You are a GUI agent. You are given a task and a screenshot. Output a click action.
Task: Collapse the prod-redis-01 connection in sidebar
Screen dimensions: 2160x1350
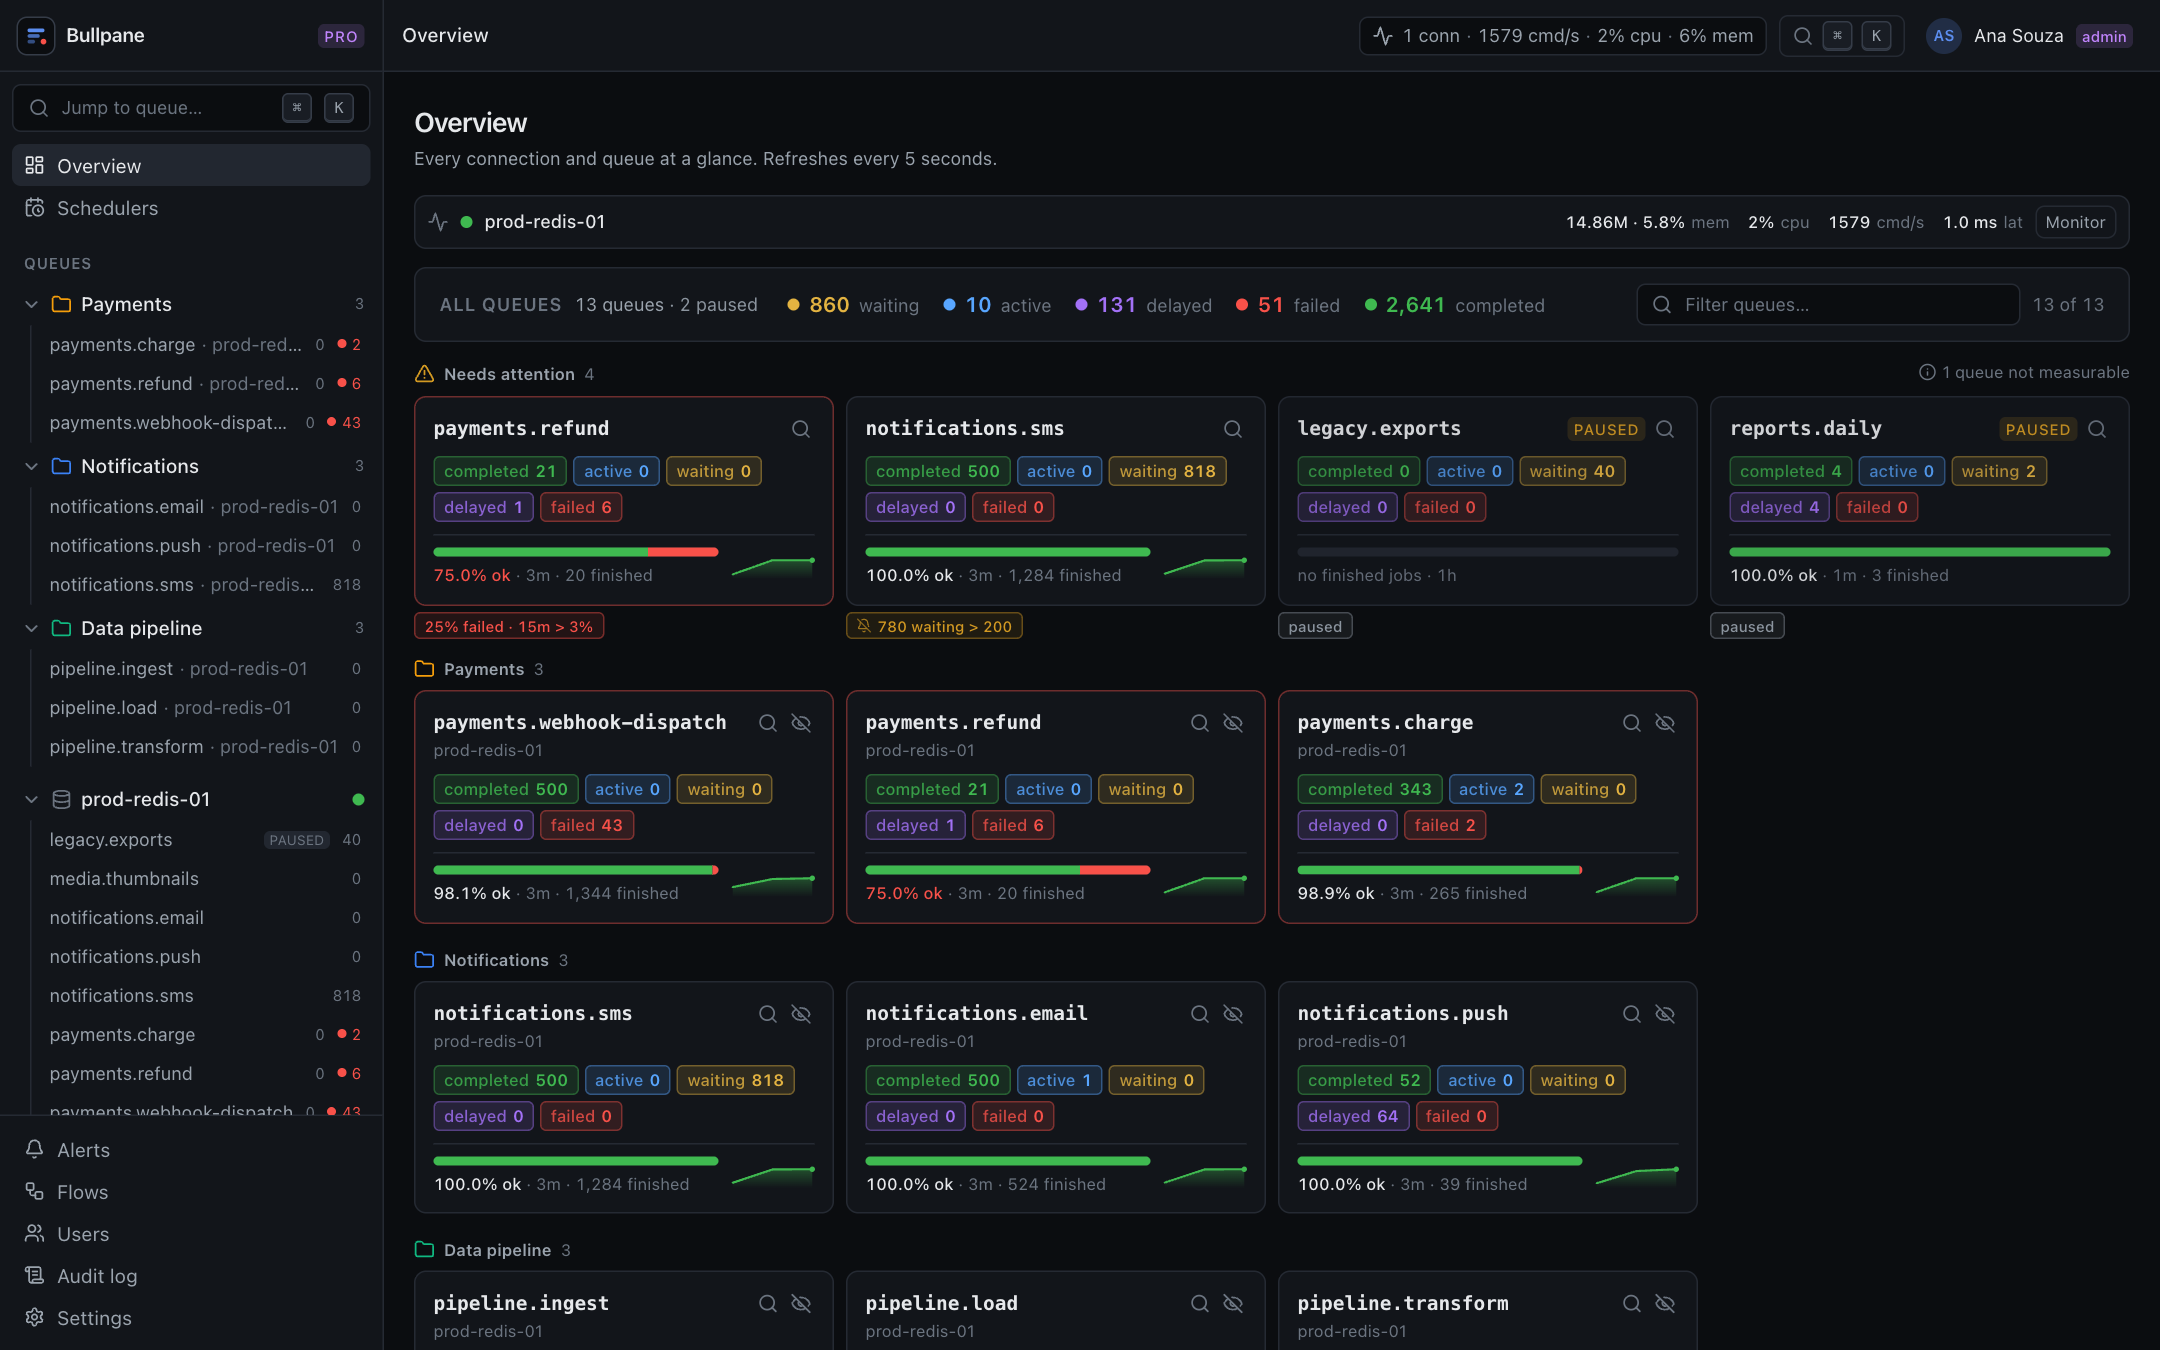[x=31, y=799]
